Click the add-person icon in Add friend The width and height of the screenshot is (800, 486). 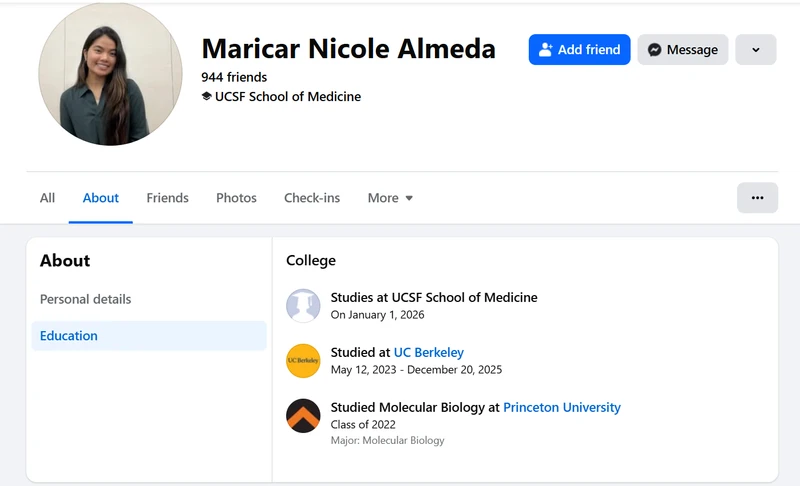[545, 49]
